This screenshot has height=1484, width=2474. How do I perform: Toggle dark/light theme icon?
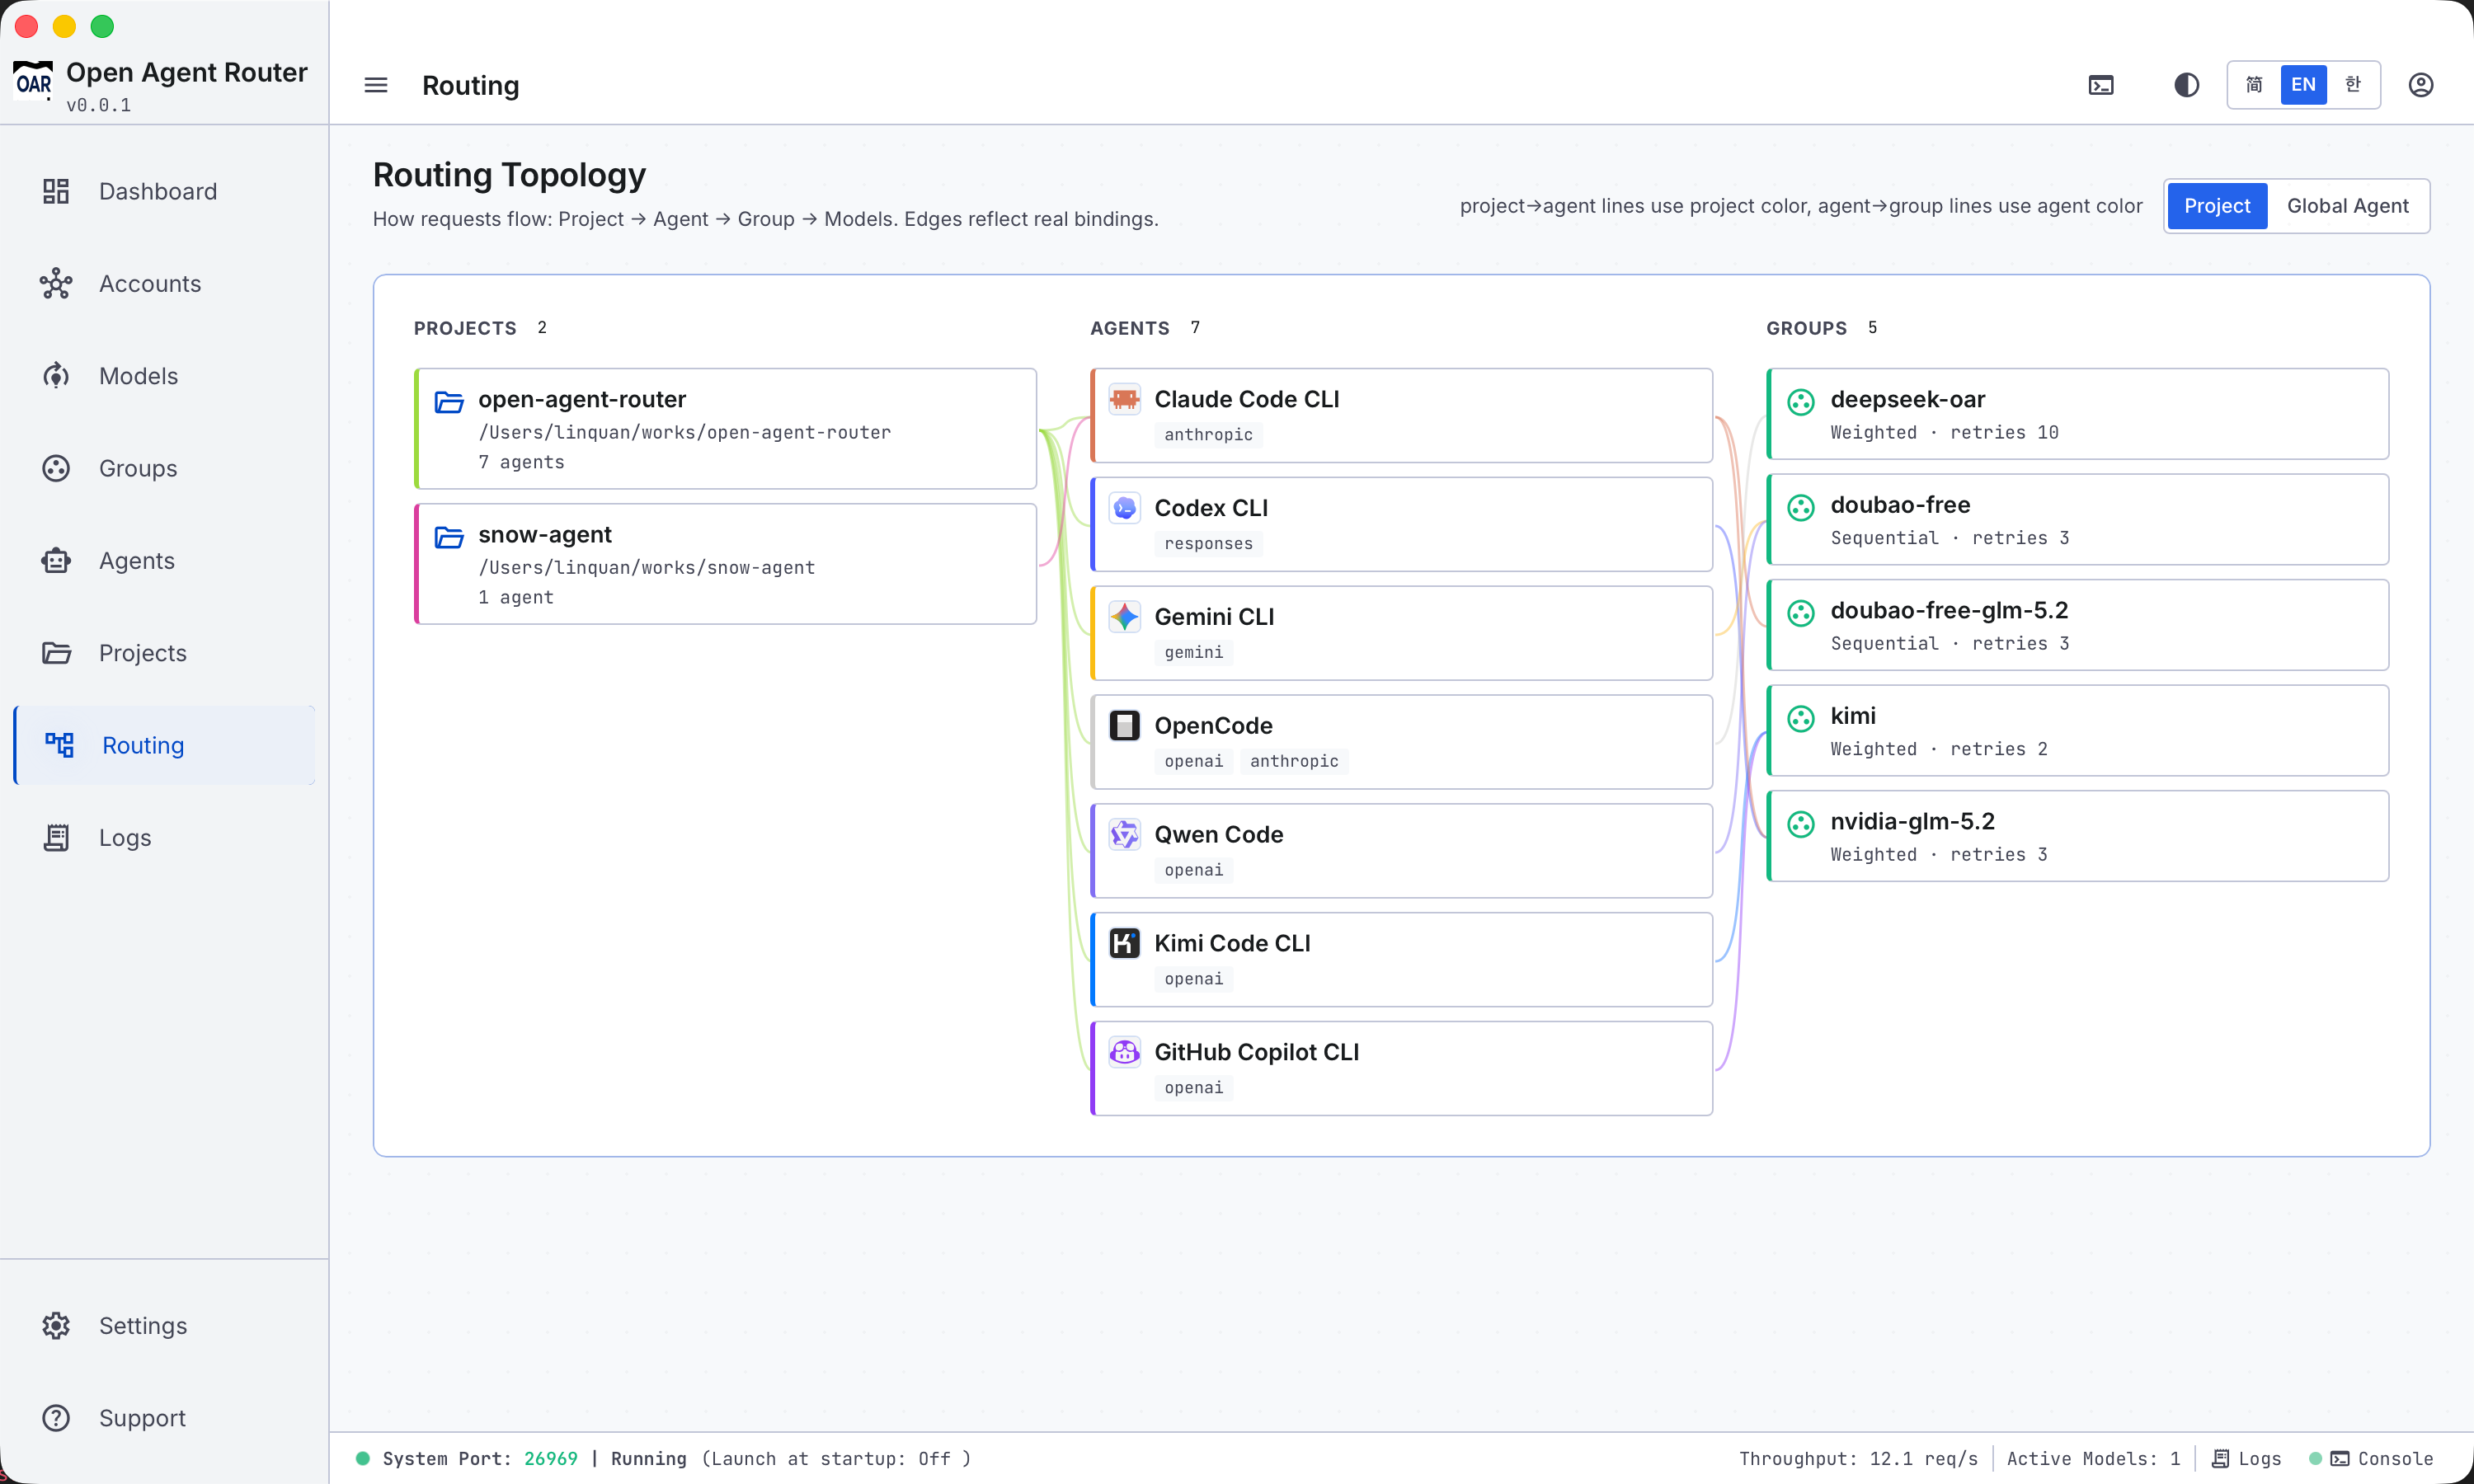[2187, 85]
